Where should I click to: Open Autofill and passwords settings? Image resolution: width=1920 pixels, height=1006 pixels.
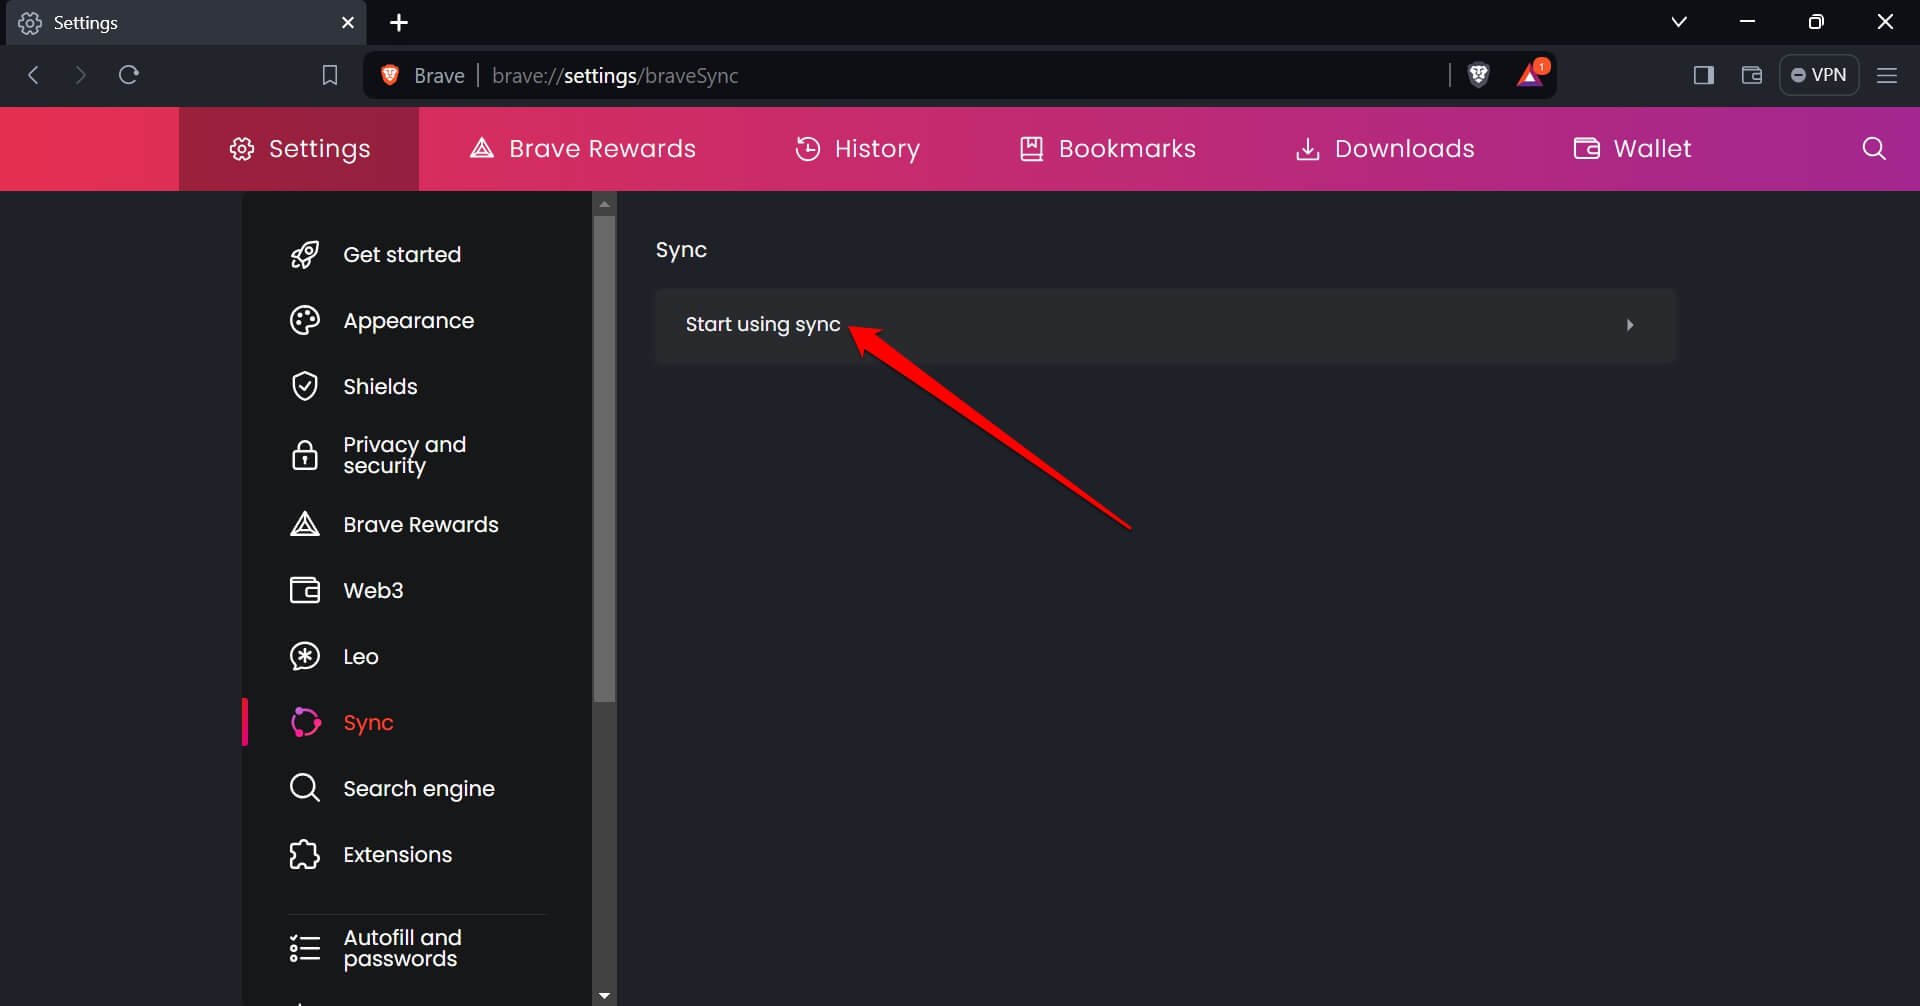pos(402,948)
